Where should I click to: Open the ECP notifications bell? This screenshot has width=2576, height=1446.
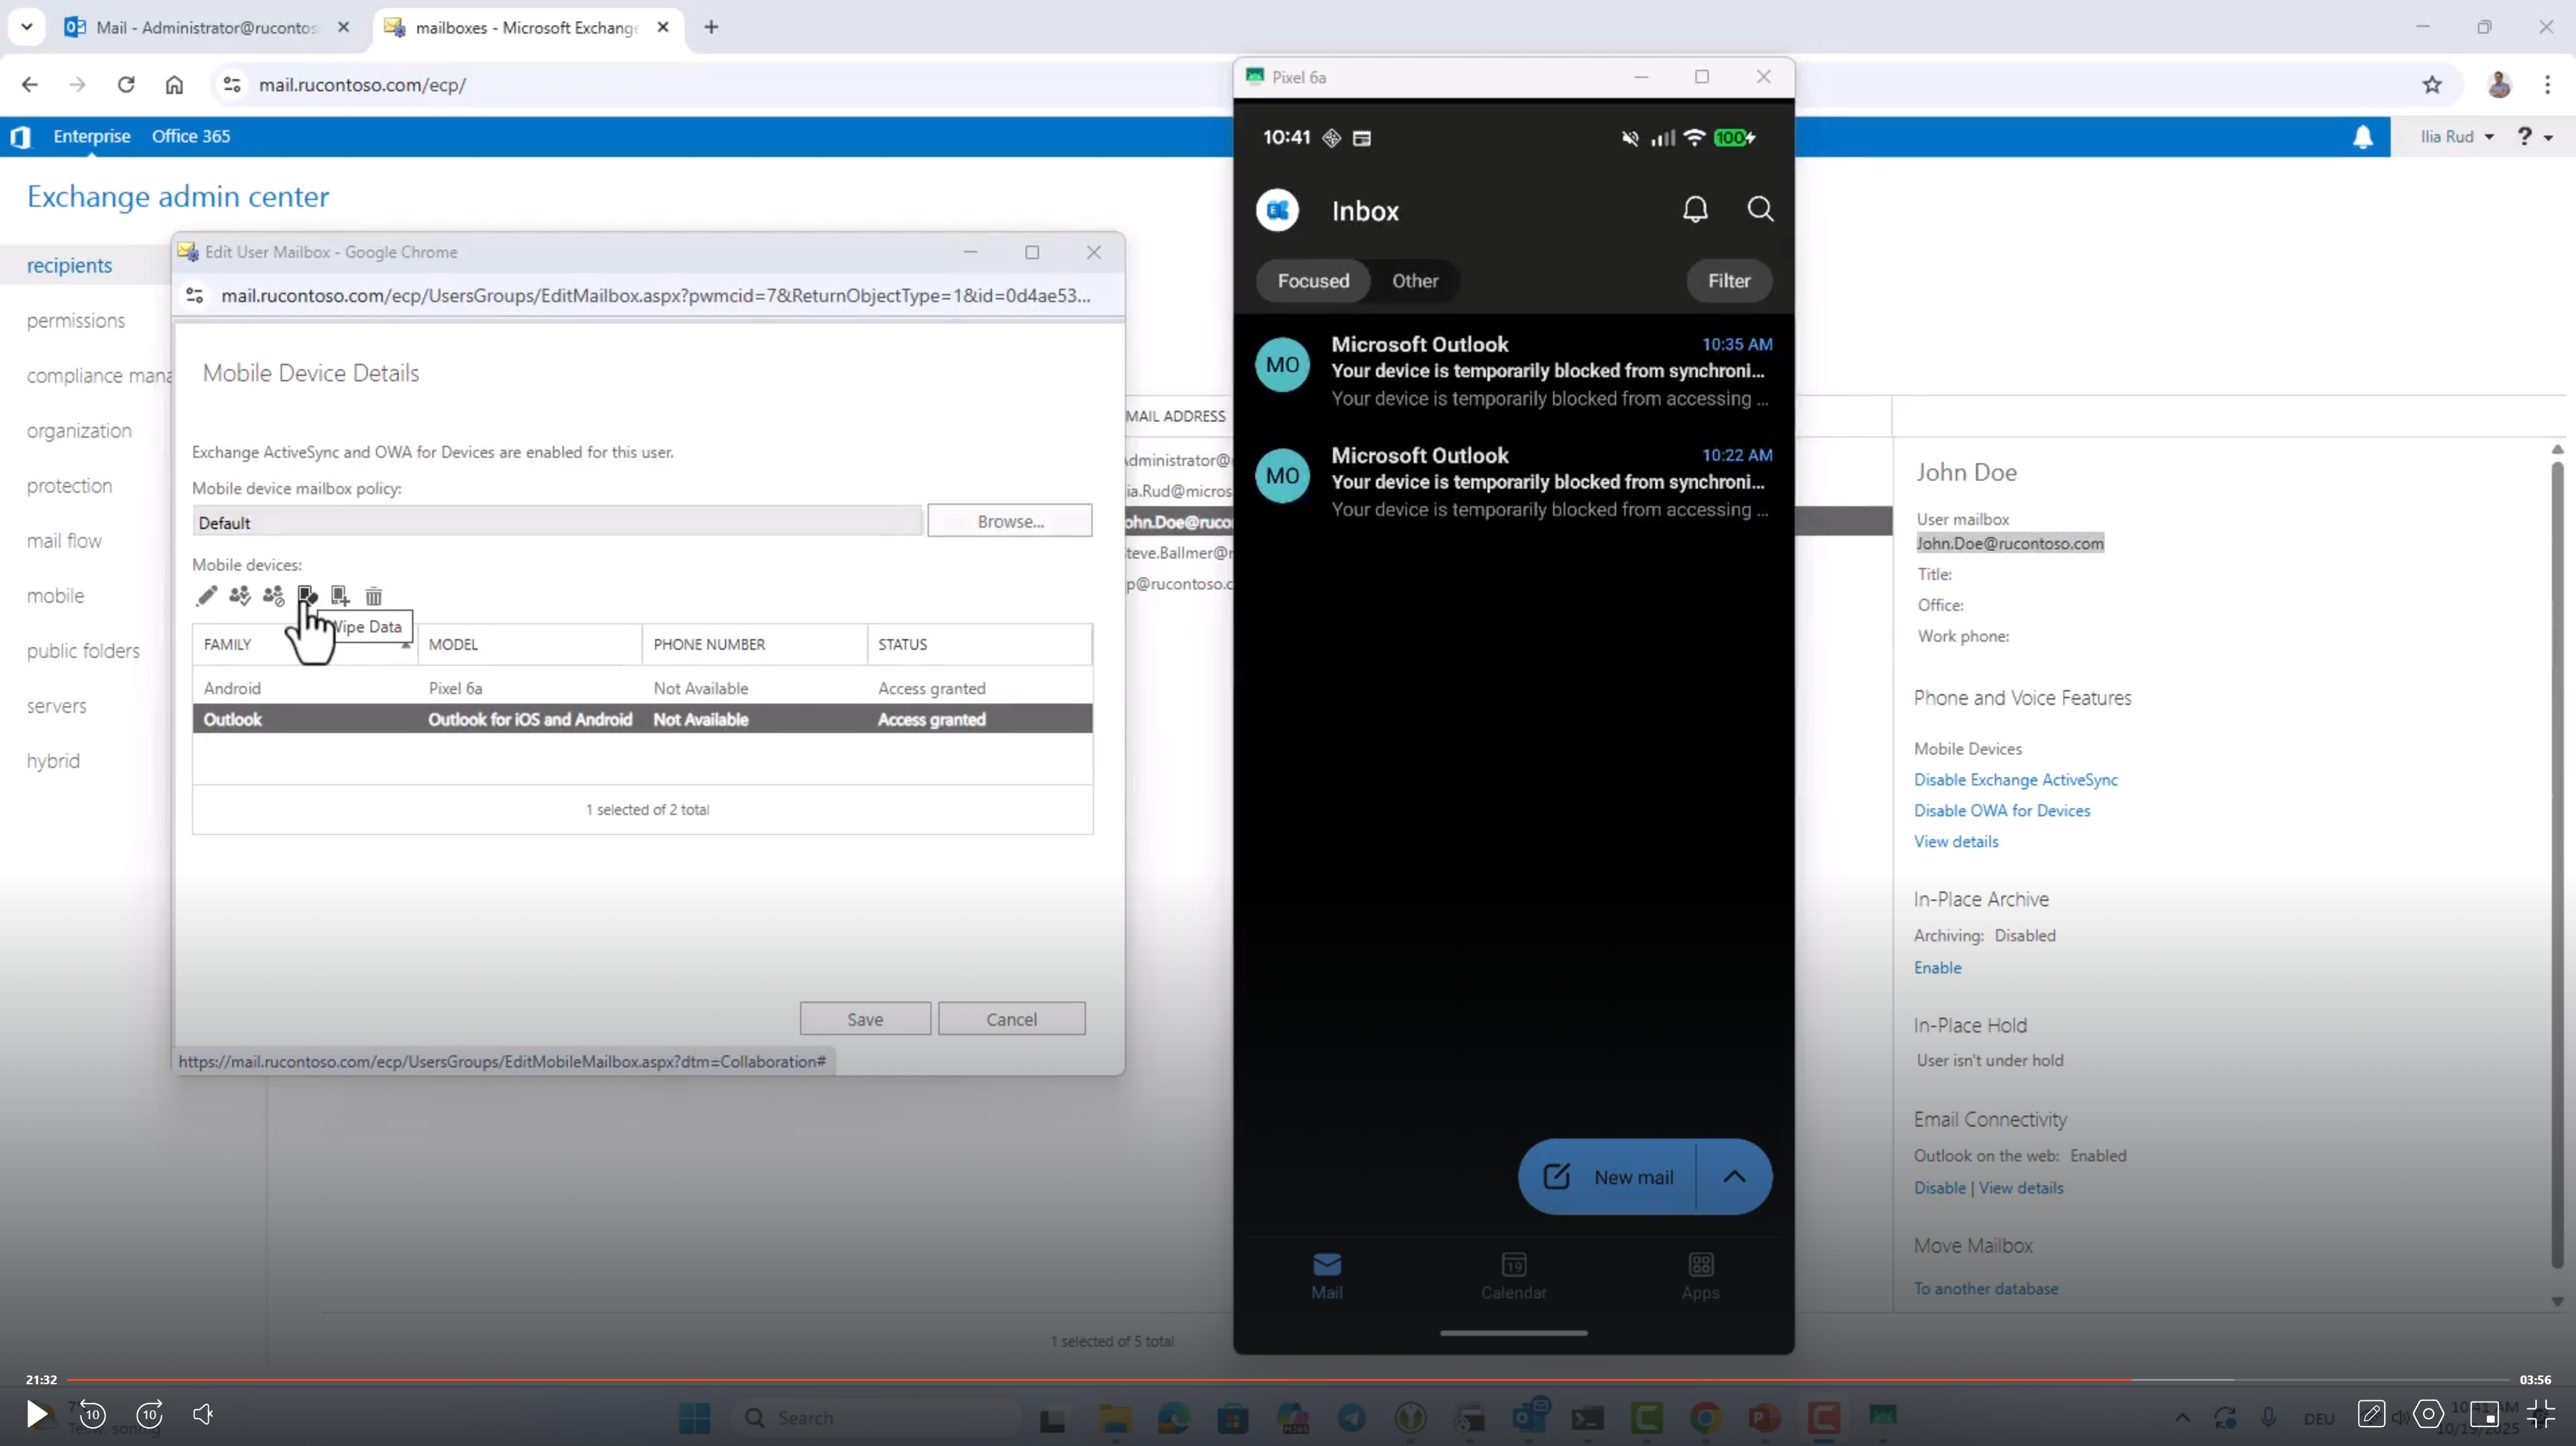click(2362, 137)
